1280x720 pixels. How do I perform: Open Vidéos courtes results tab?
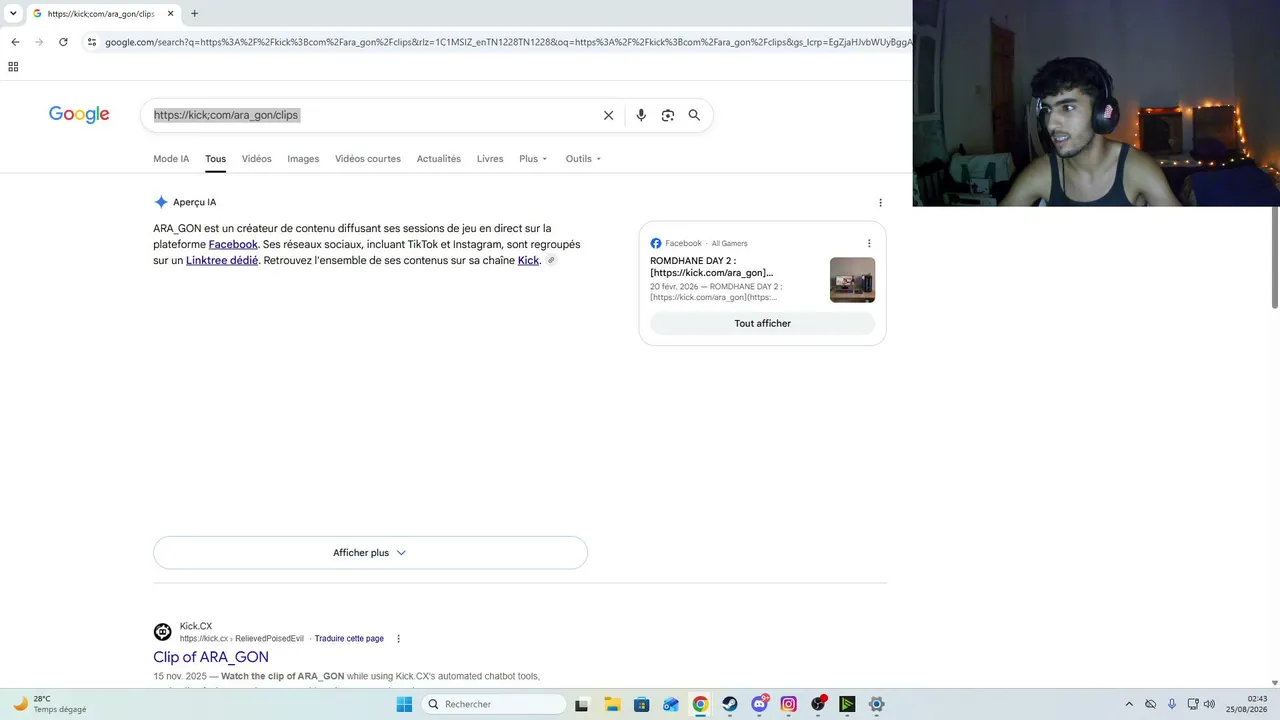coord(368,159)
